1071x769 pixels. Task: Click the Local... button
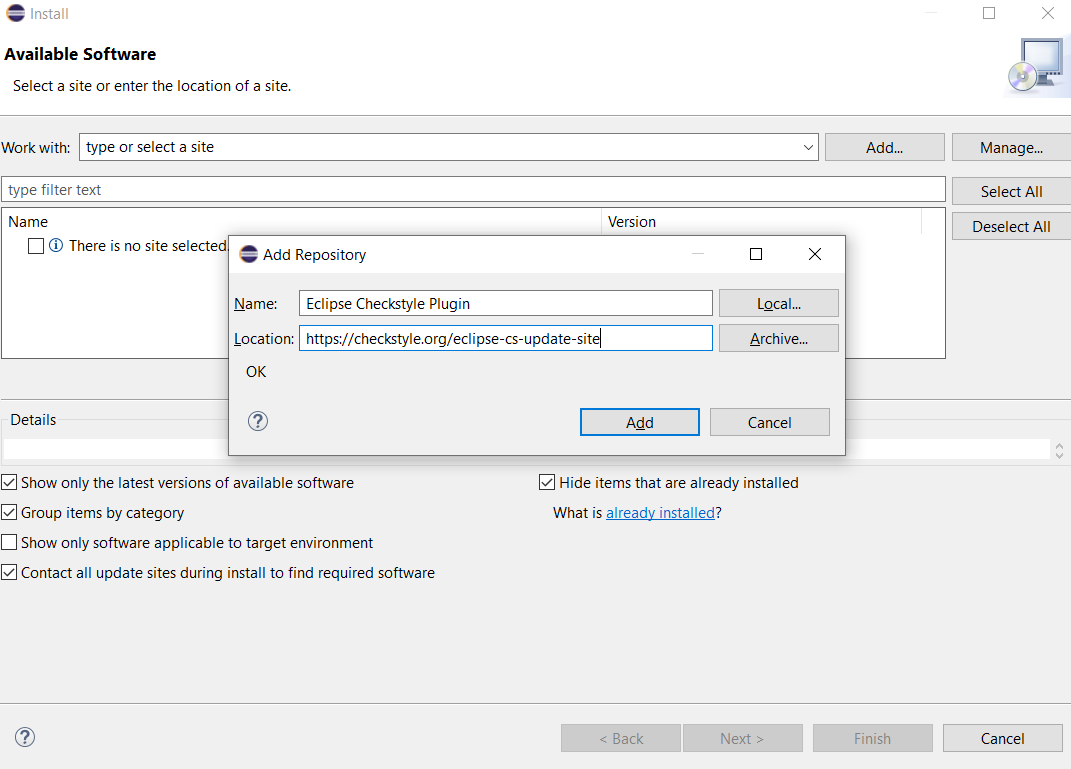point(779,303)
